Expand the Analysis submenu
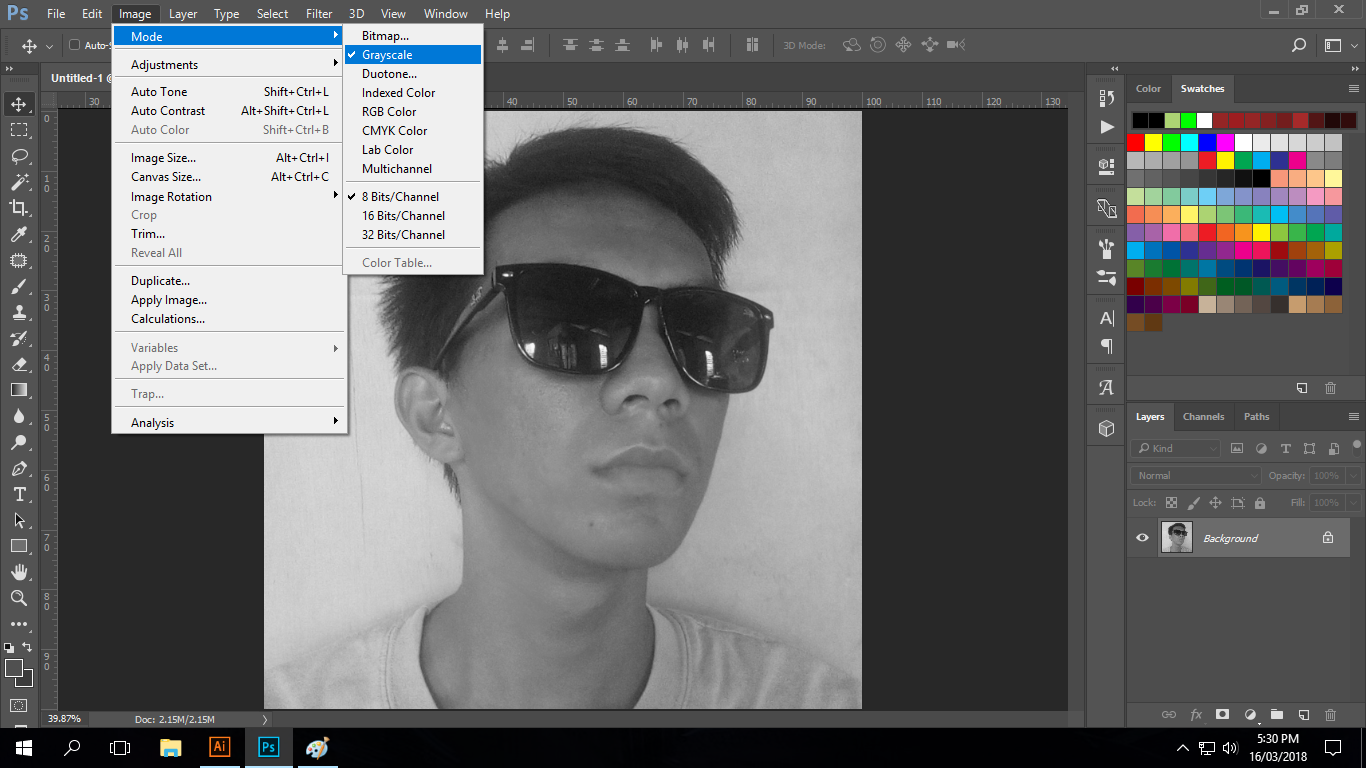The width and height of the screenshot is (1366, 768). click(x=229, y=423)
